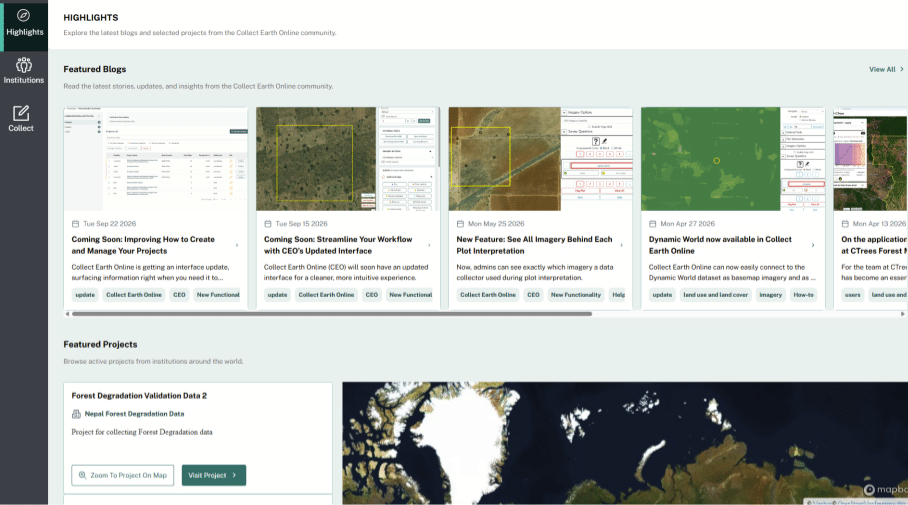The width and height of the screenshot is (908, 505).
Task: Click 'Project for collecting Forest Degradation data' text
Action: click(x=142, y=432)
